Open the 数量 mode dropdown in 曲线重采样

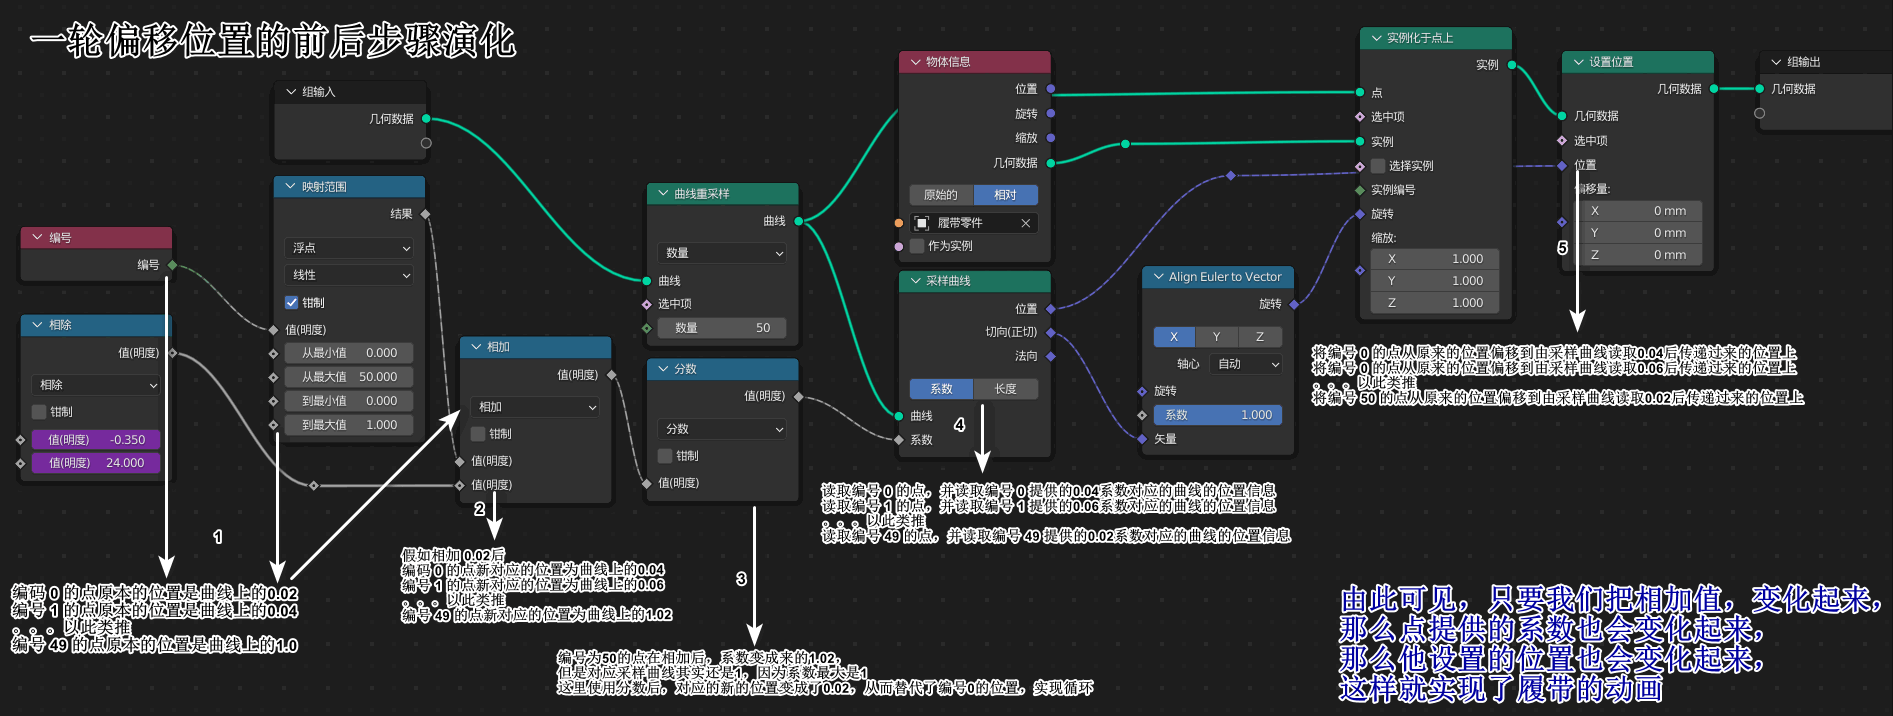pos(722,253)
